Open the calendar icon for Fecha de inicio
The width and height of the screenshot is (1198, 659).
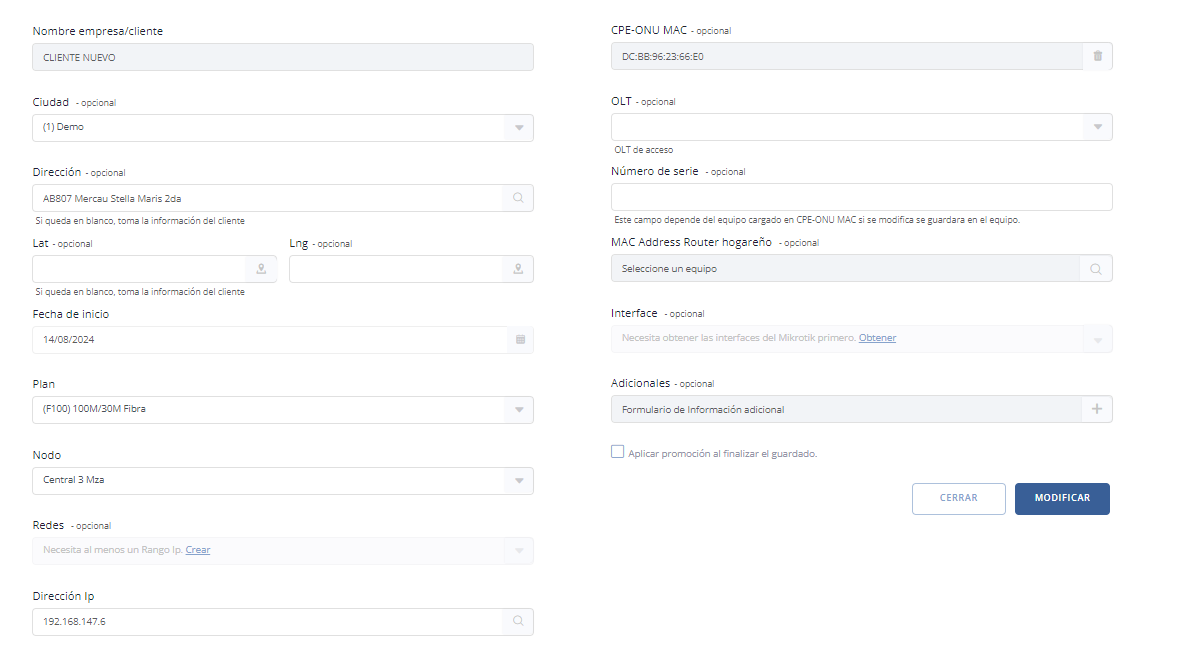(519, 340)
